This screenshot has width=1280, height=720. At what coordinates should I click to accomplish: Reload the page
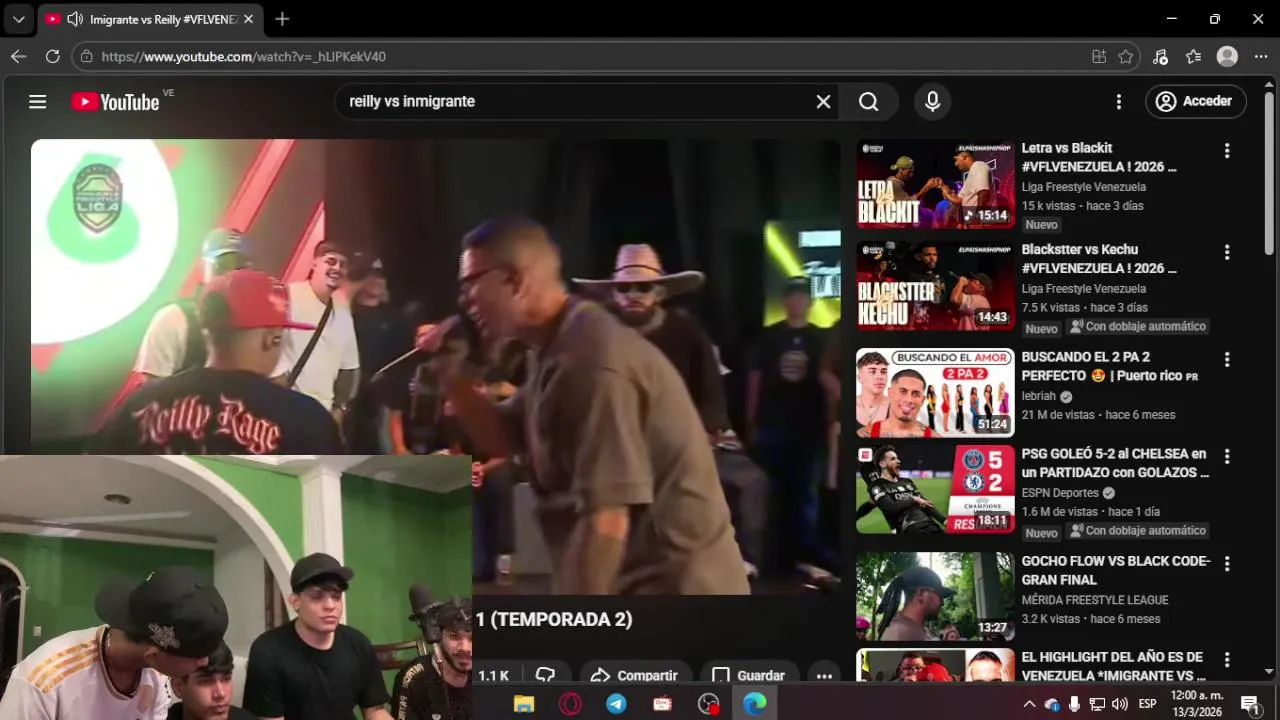pyautogui.click(x=53, y=57)
